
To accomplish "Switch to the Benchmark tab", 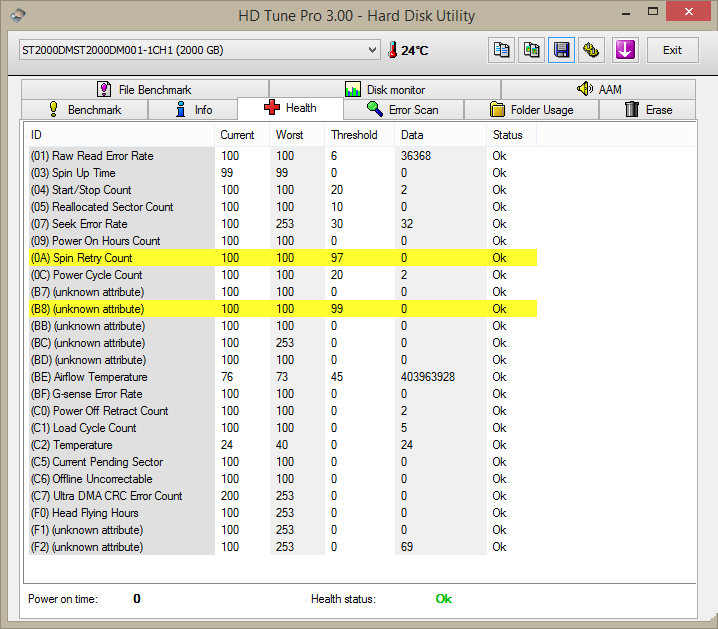I will coord(85,110).
